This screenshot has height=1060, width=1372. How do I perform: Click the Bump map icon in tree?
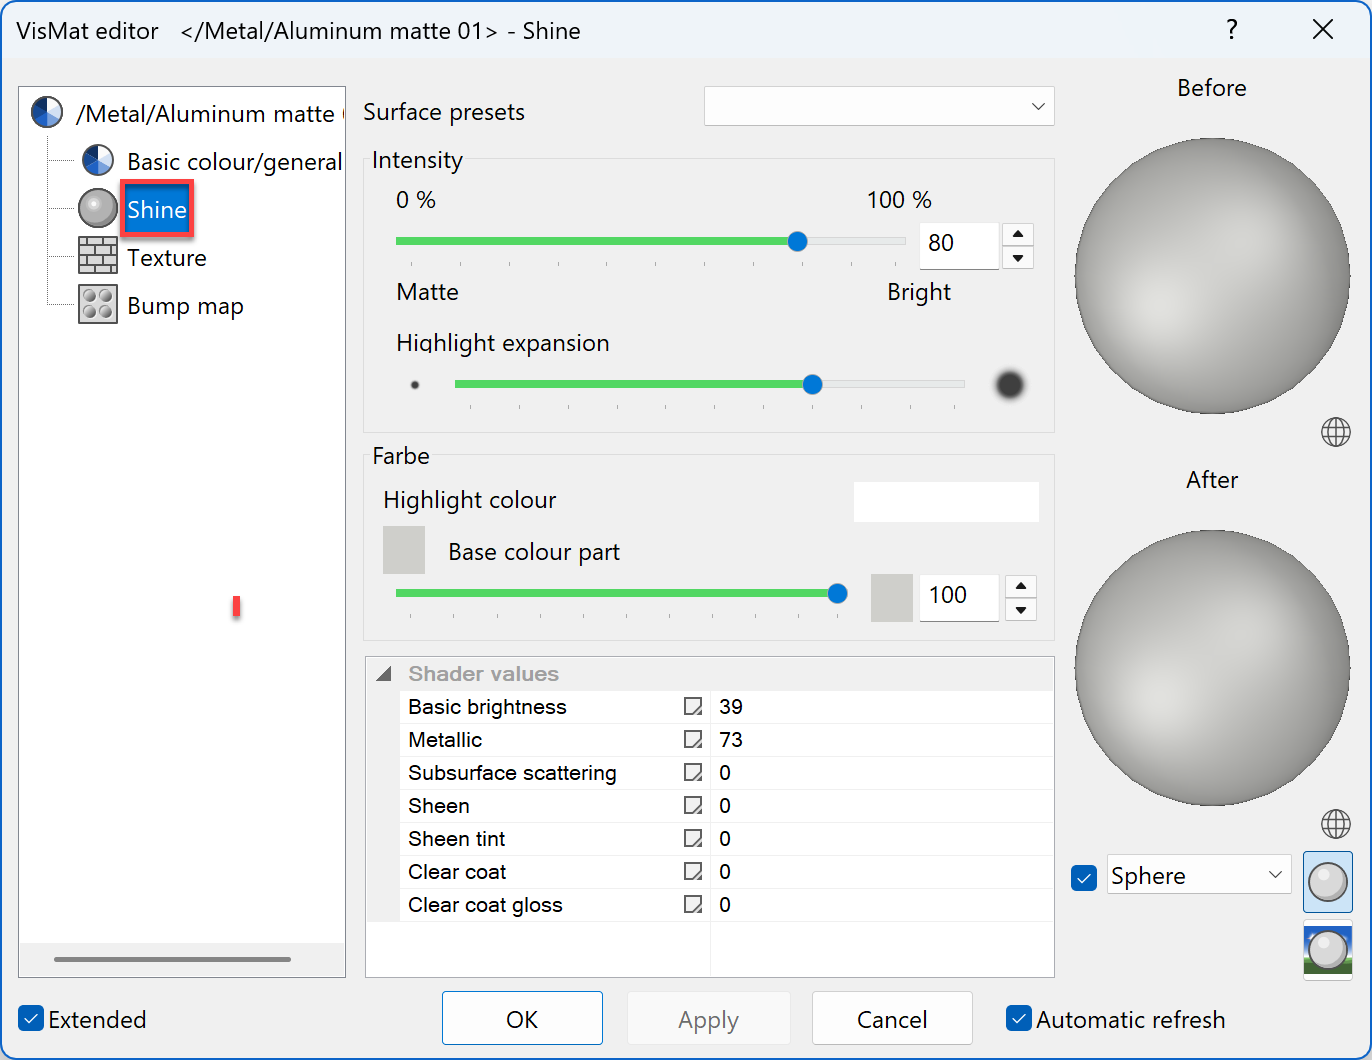tap(98, 305)
